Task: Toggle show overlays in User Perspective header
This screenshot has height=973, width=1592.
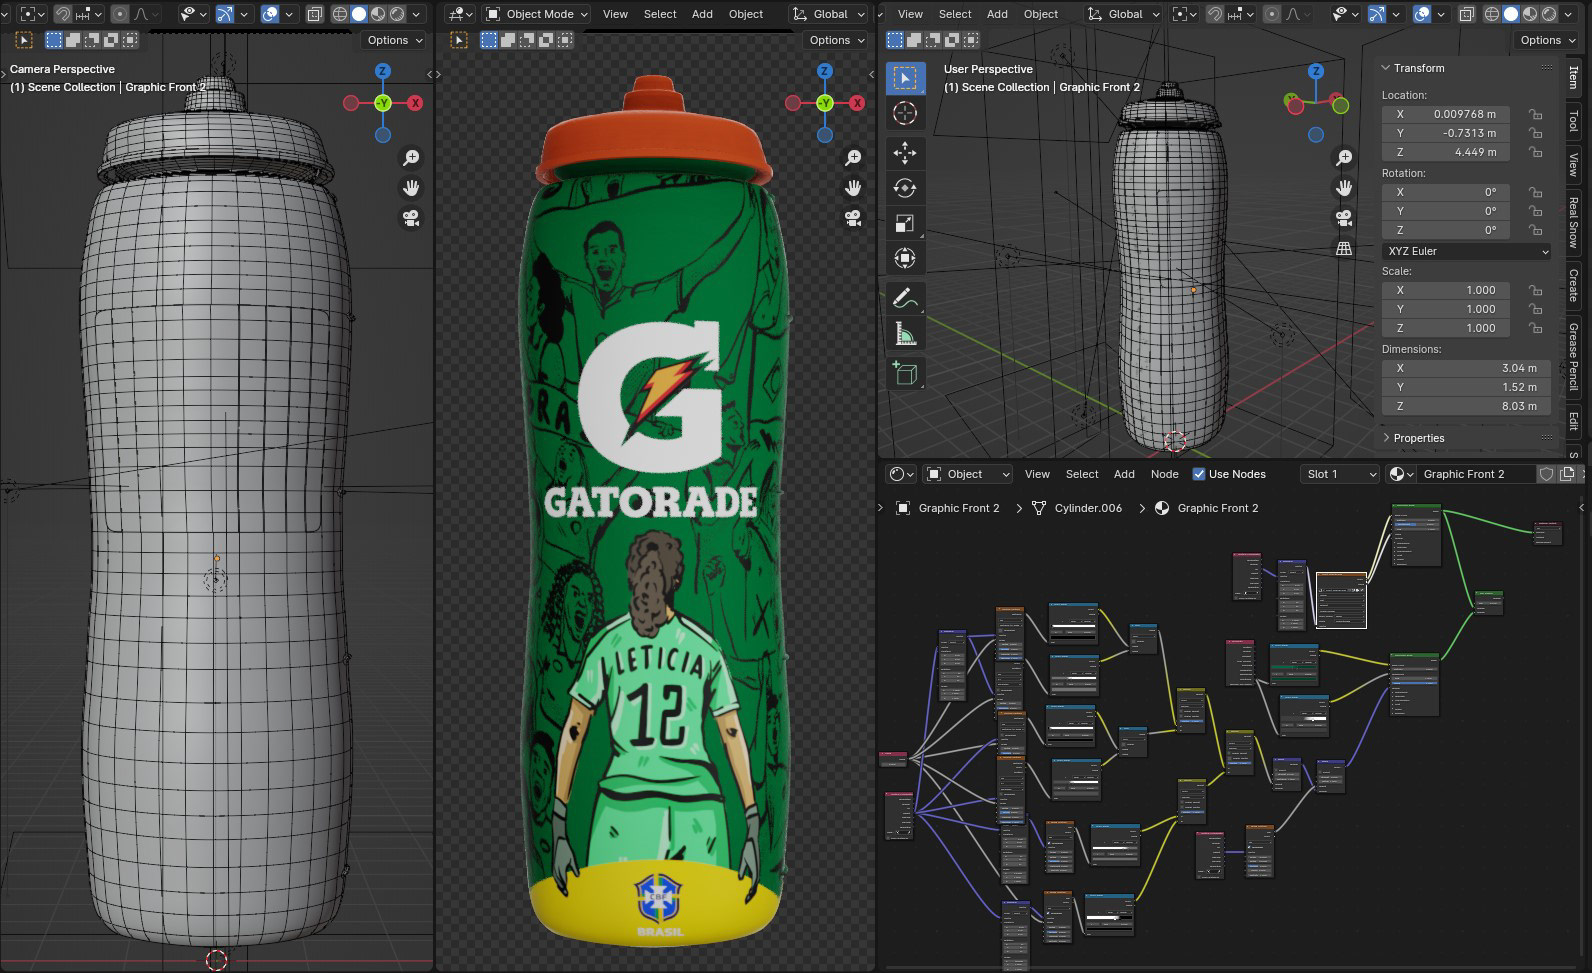Action: point(1422,14)
